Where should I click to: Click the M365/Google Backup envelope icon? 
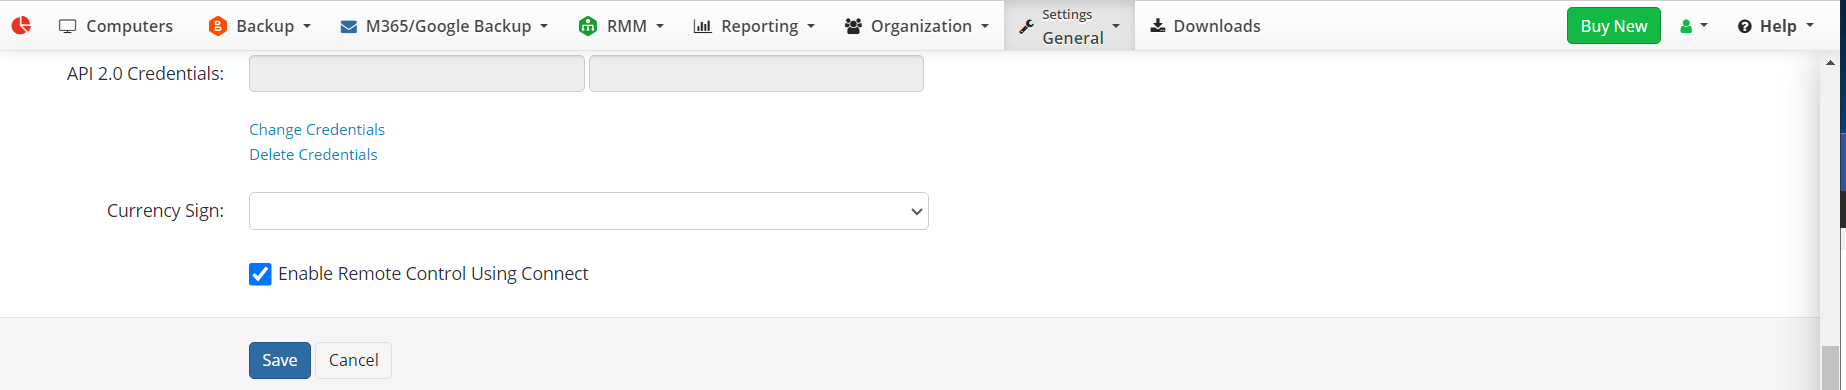point(349,27)
